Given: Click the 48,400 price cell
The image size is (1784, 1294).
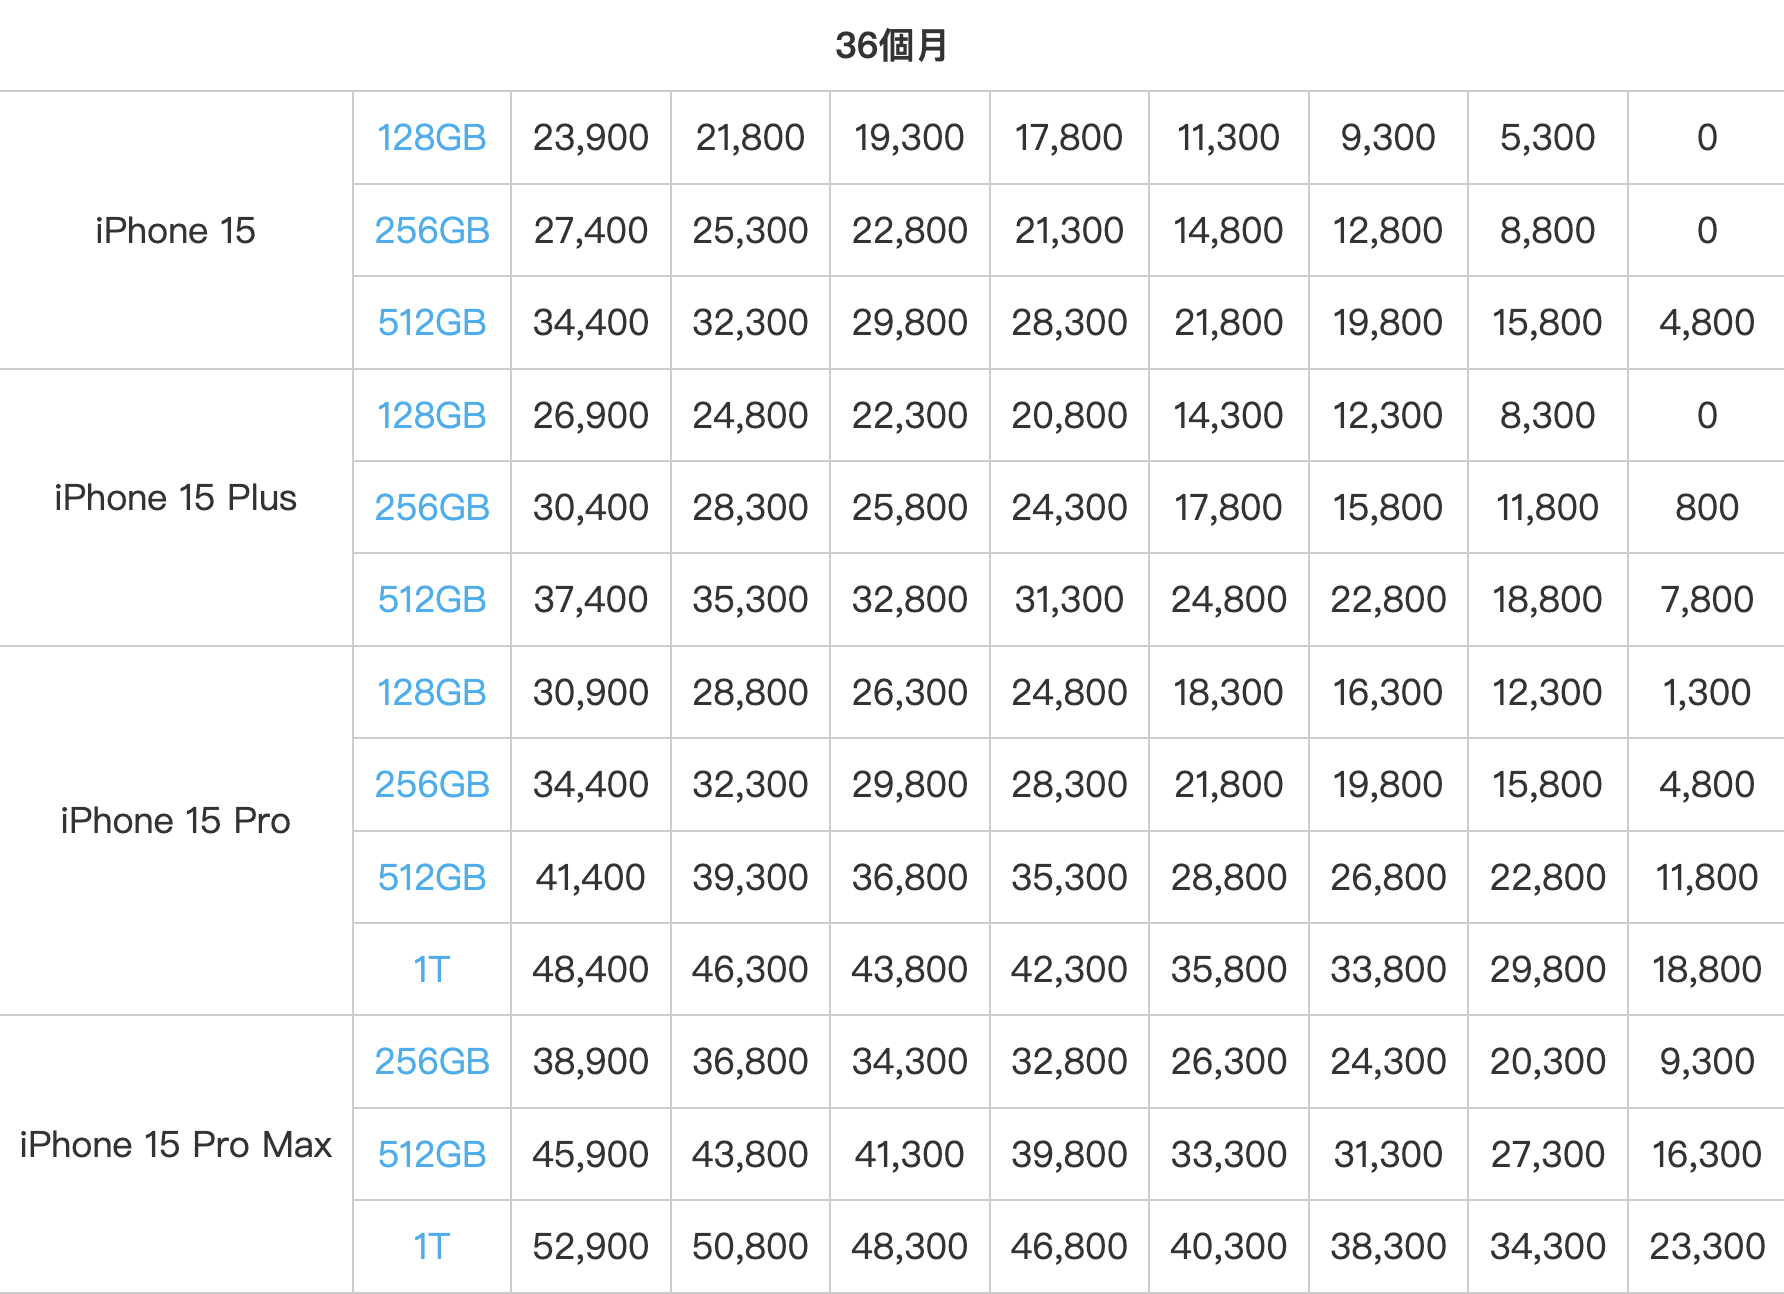Looking at the screenshot, I should pos(590,970).
